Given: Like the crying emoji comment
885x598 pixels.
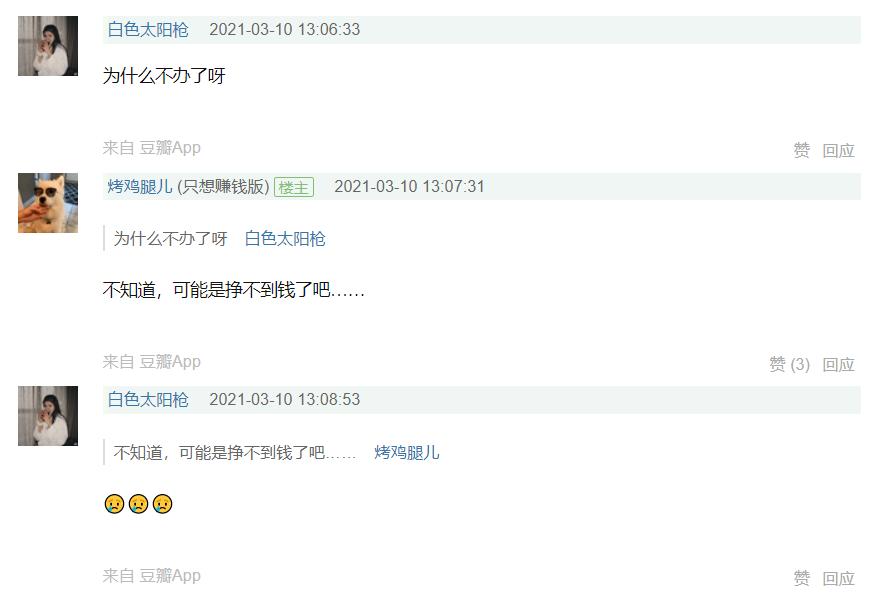Looking at the screenshot, I should point(801,578).
